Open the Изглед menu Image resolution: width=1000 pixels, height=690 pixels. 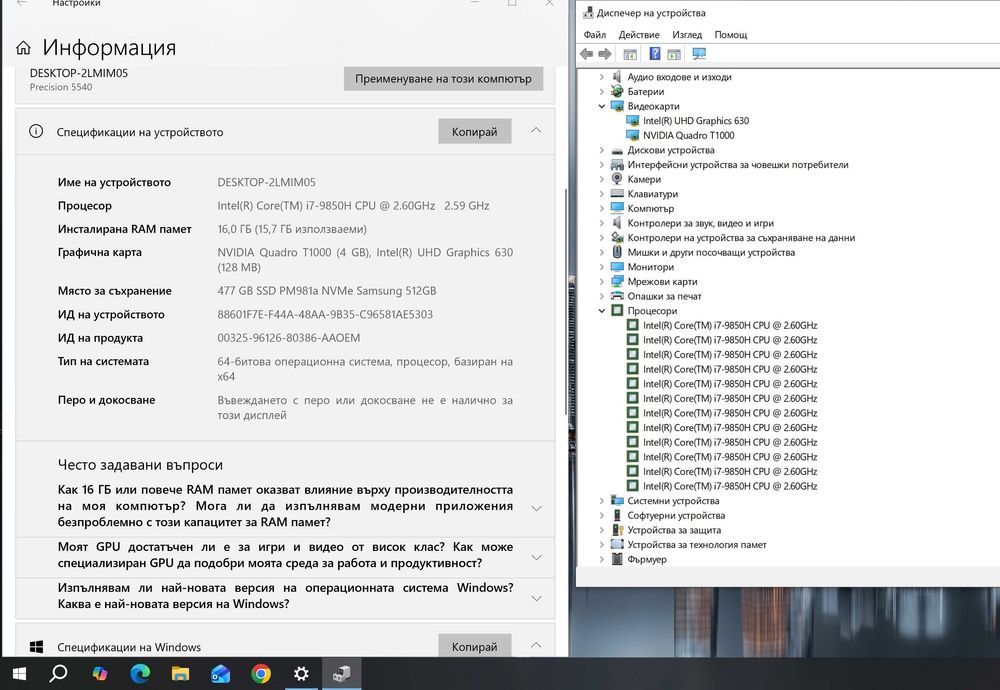click(687, 34)
